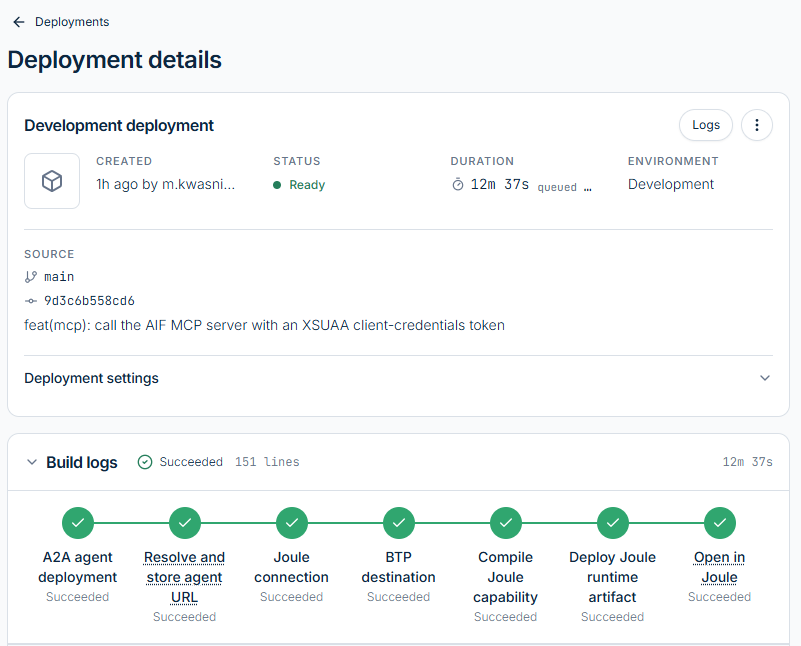Click the commit icon beside 9d3c6b558cd6
The image size is (801, 646).
(31, 301)
